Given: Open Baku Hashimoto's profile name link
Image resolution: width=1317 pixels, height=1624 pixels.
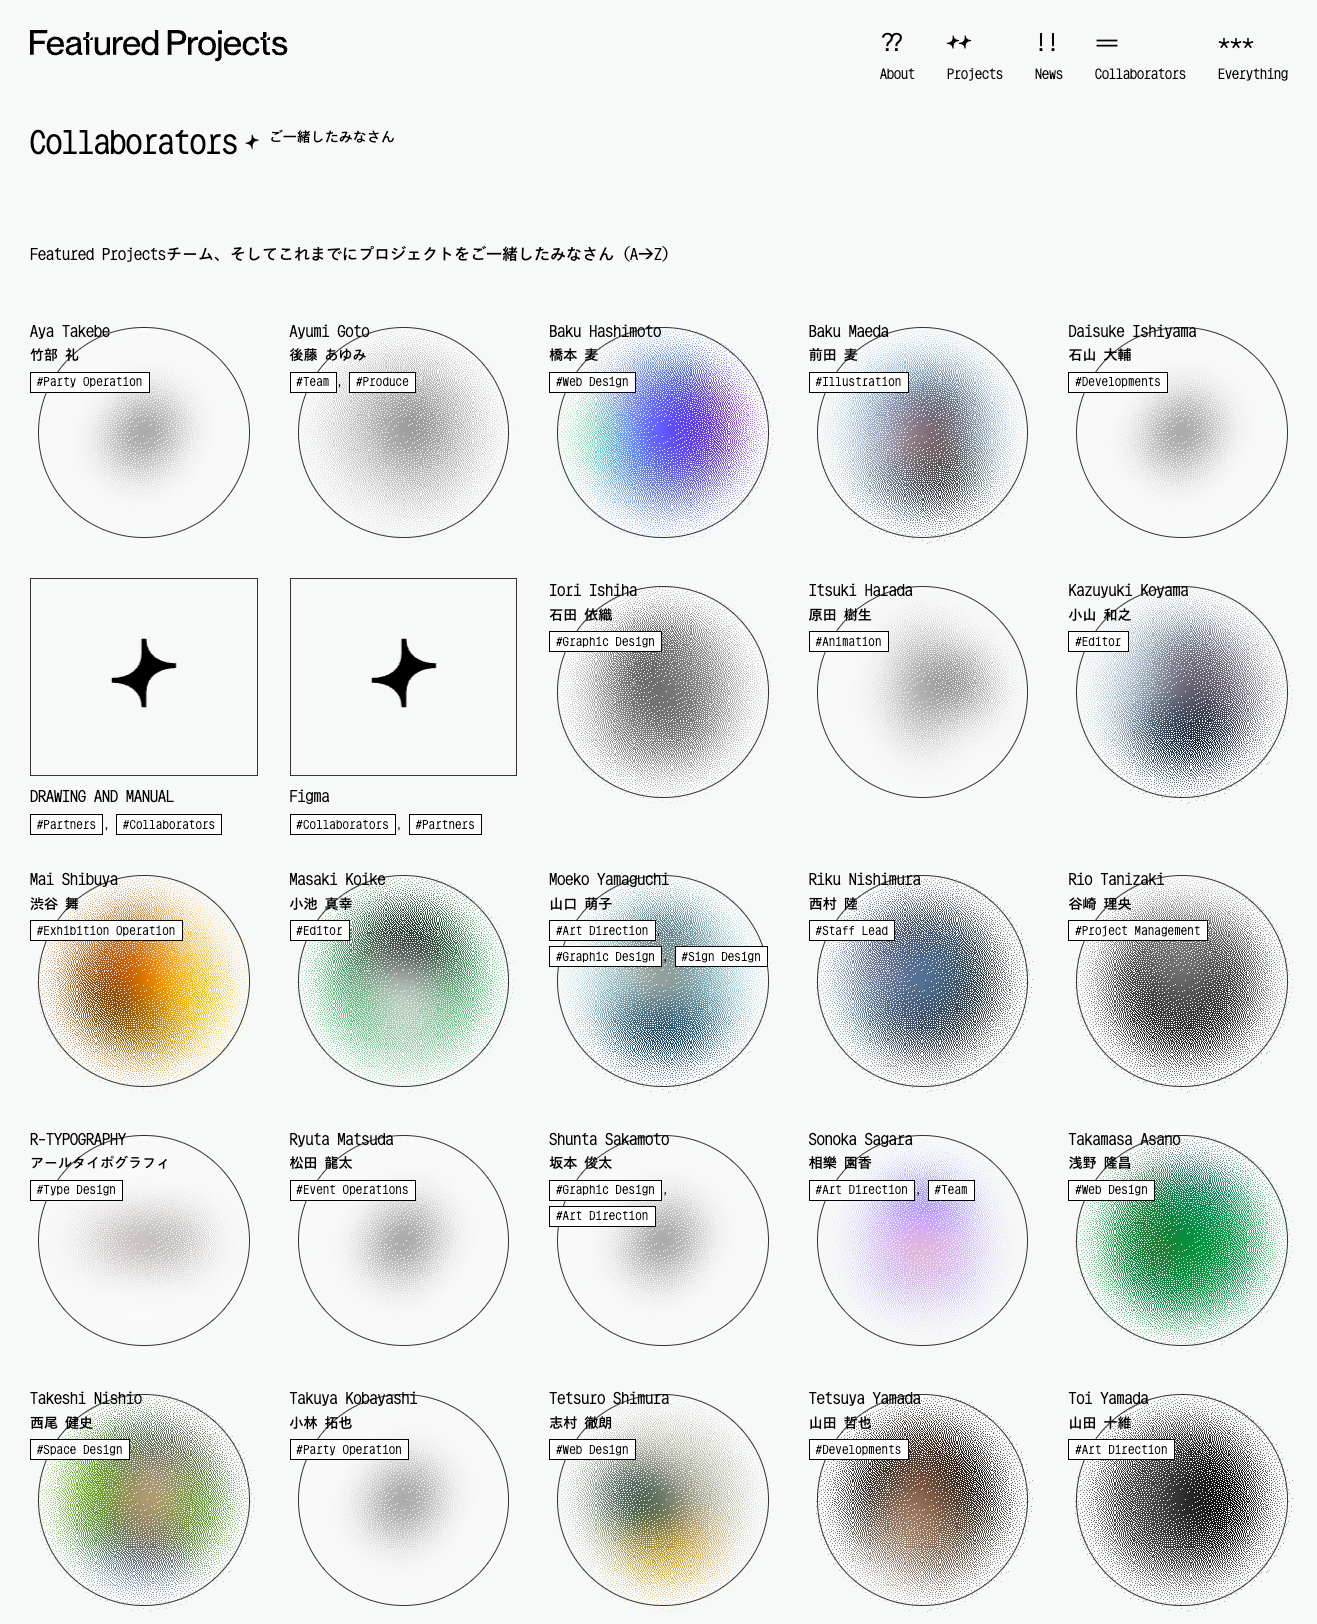Looking at the screenshot, I should (x=605, y=331).
